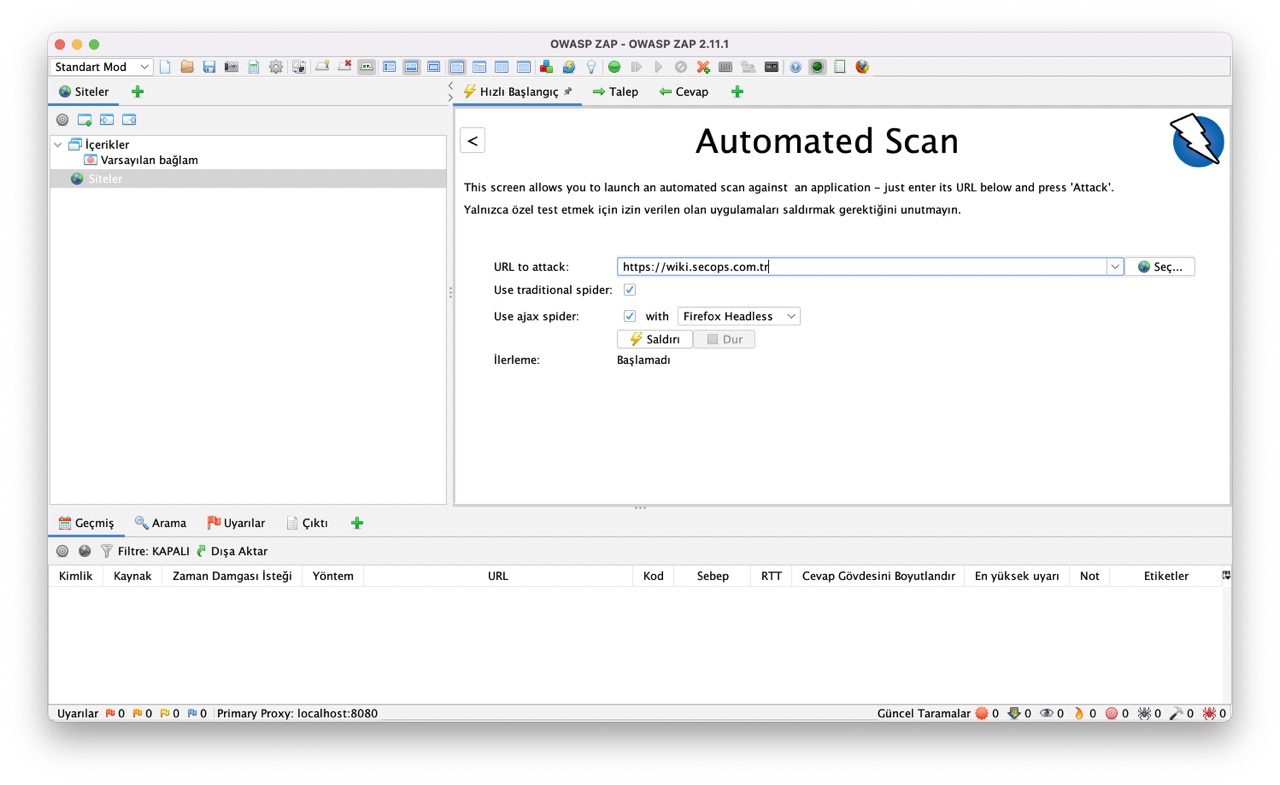Click the New Session page icon
Viewport: 1280px width, 785px height.
click(x=164, y=67)
